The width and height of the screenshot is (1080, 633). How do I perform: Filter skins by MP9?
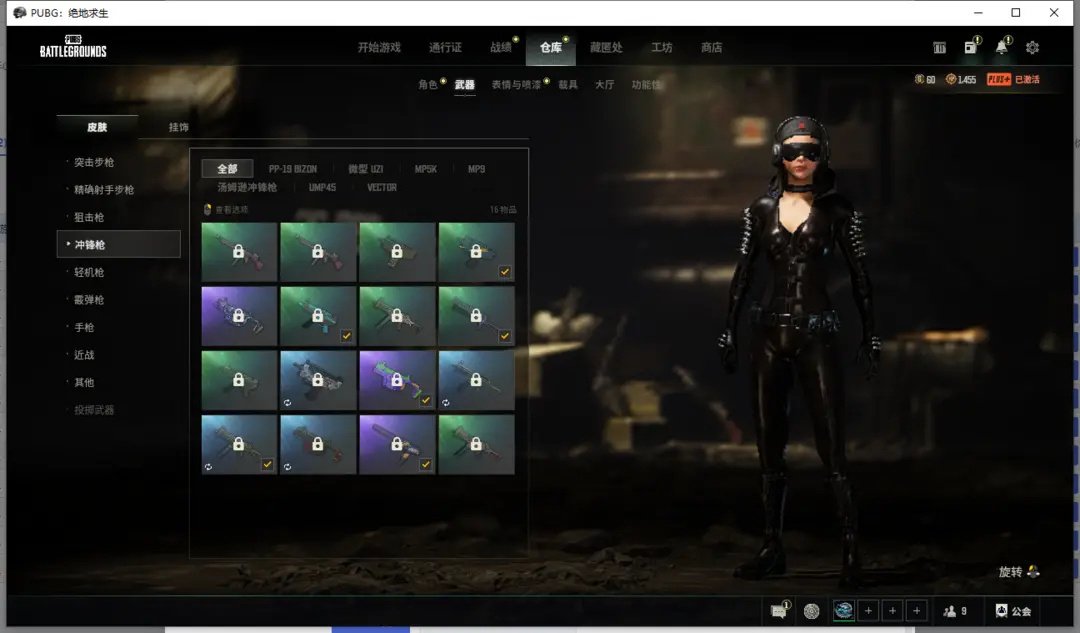[477, 169]
